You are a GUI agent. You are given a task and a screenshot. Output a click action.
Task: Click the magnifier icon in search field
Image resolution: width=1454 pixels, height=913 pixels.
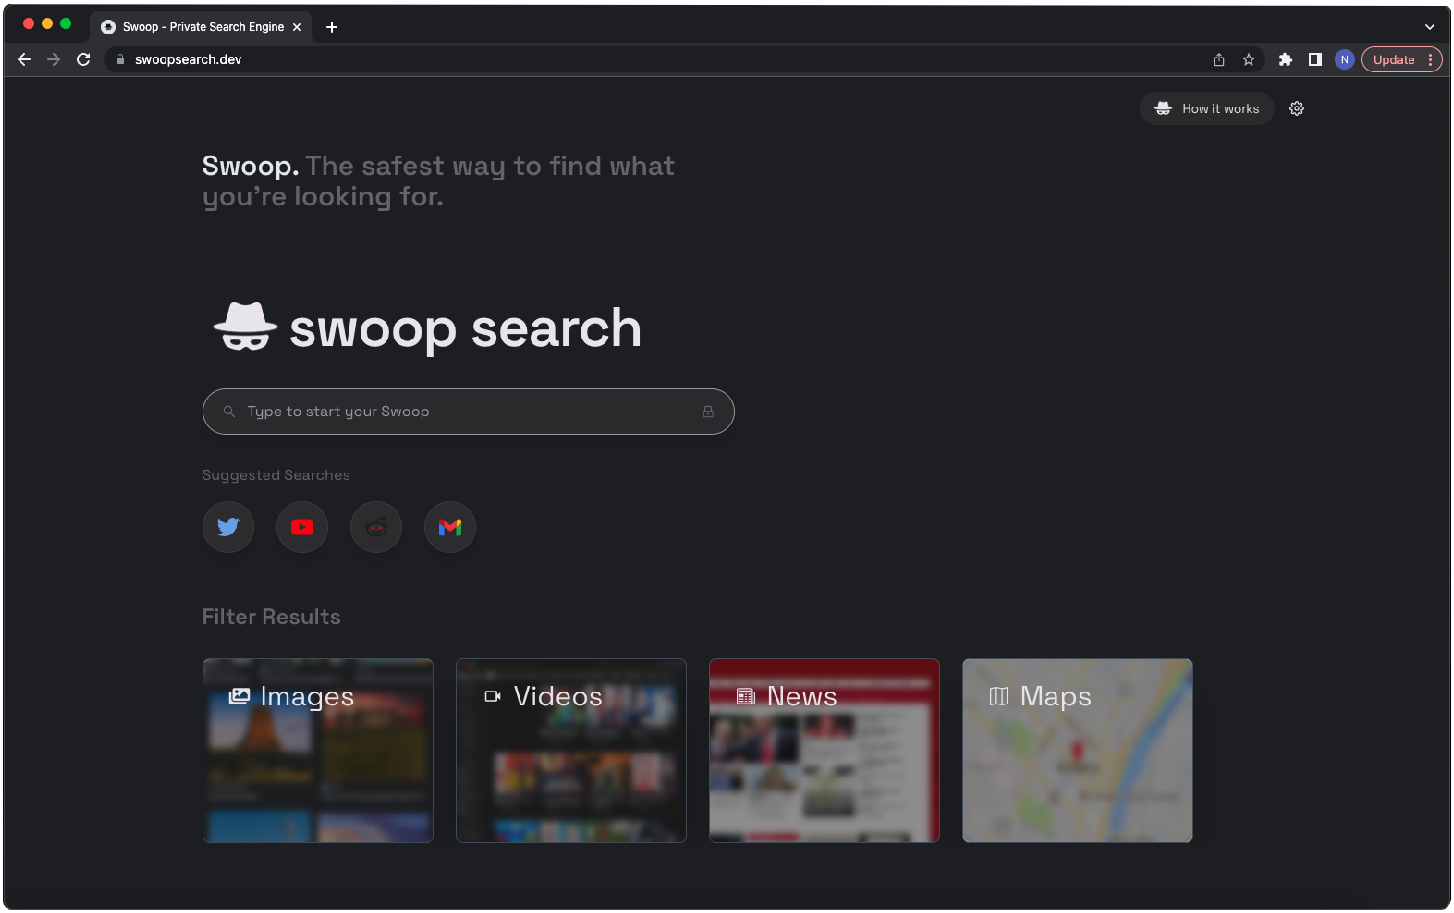click(x=229, y=412)
